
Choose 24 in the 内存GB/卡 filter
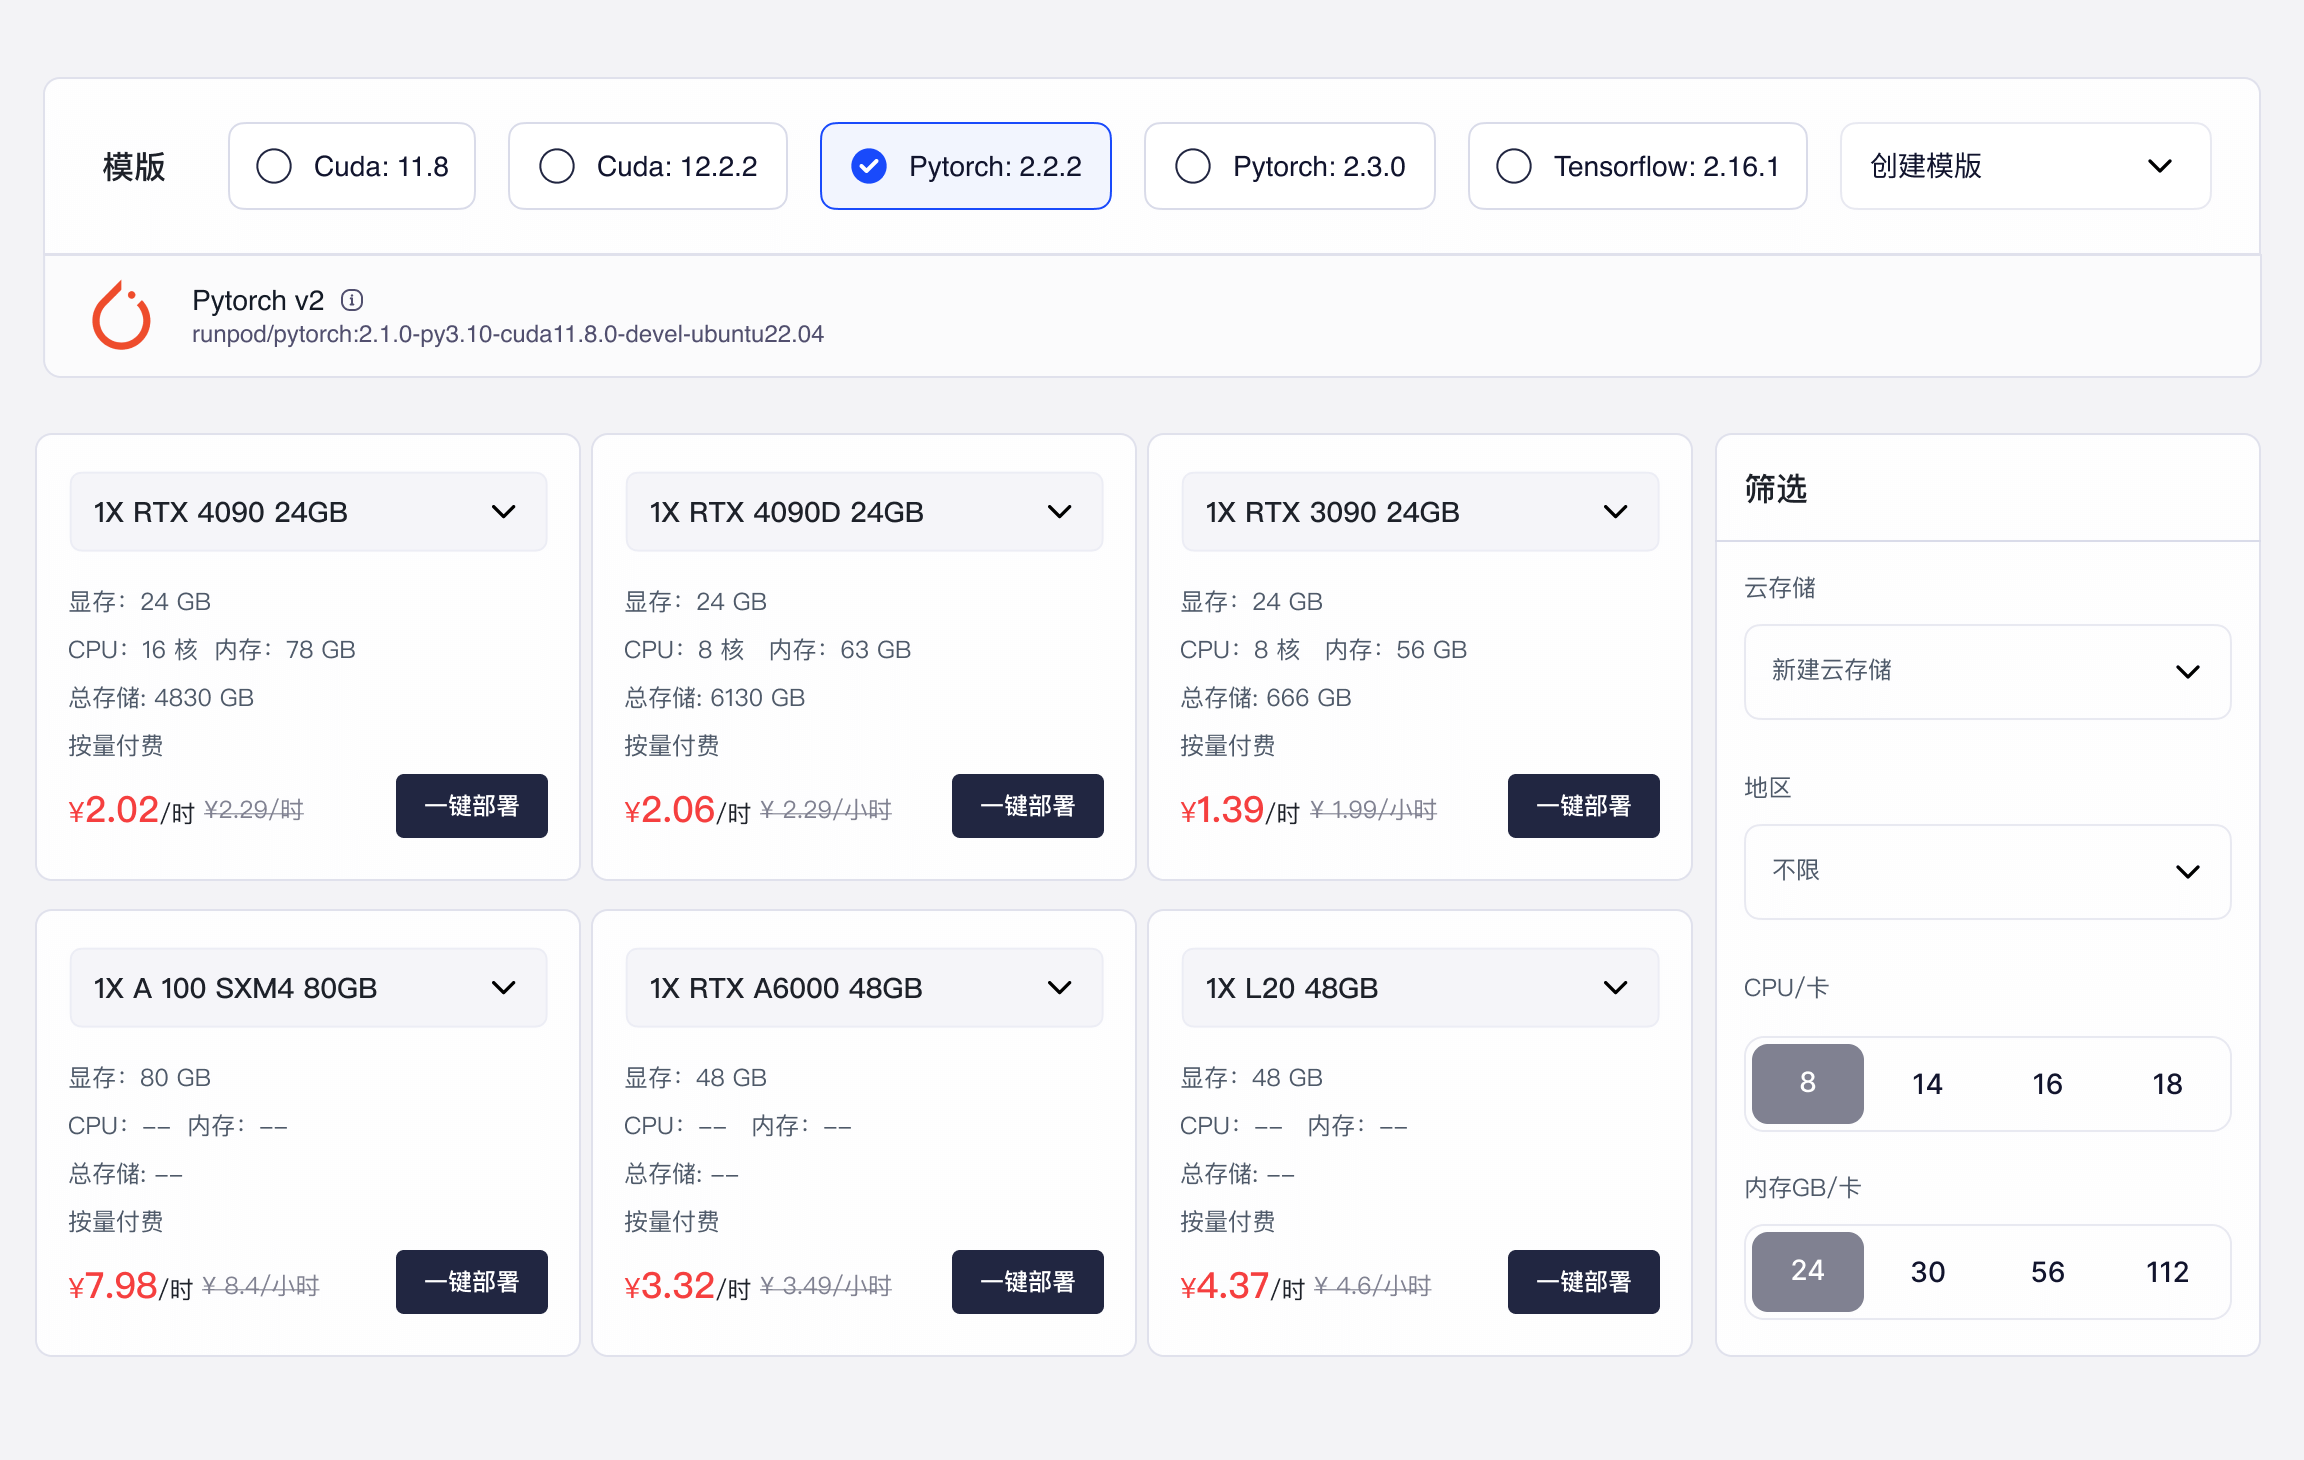(x=1808, y=1272)
